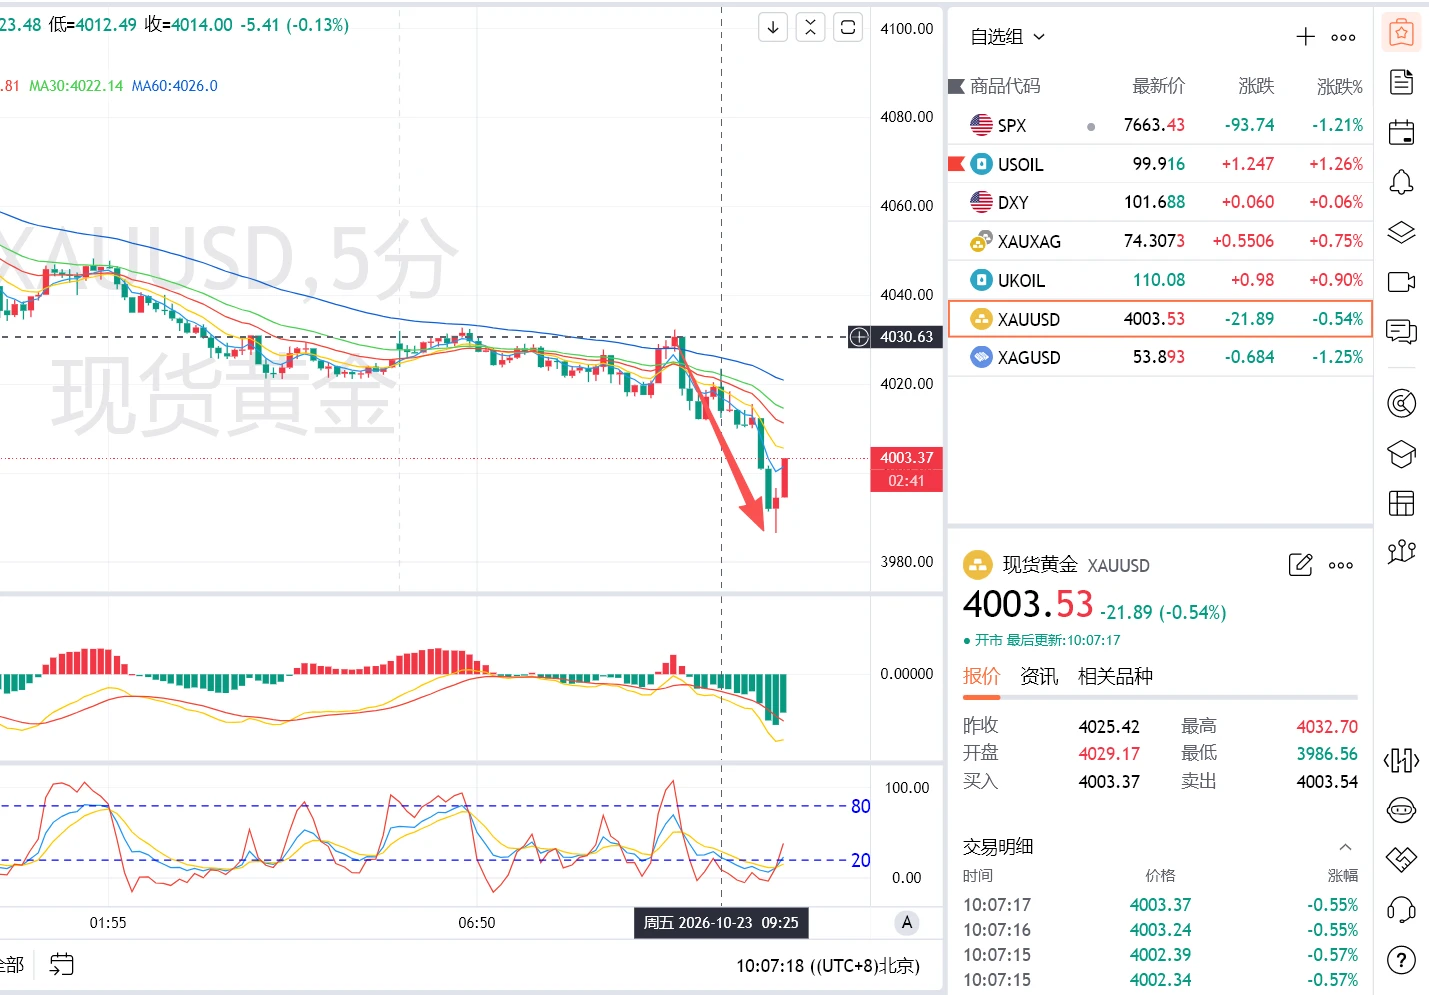This screenshot has width=1429, height=995.
Task: Open the news document icon in sidebar
Action: [1401, 82]
